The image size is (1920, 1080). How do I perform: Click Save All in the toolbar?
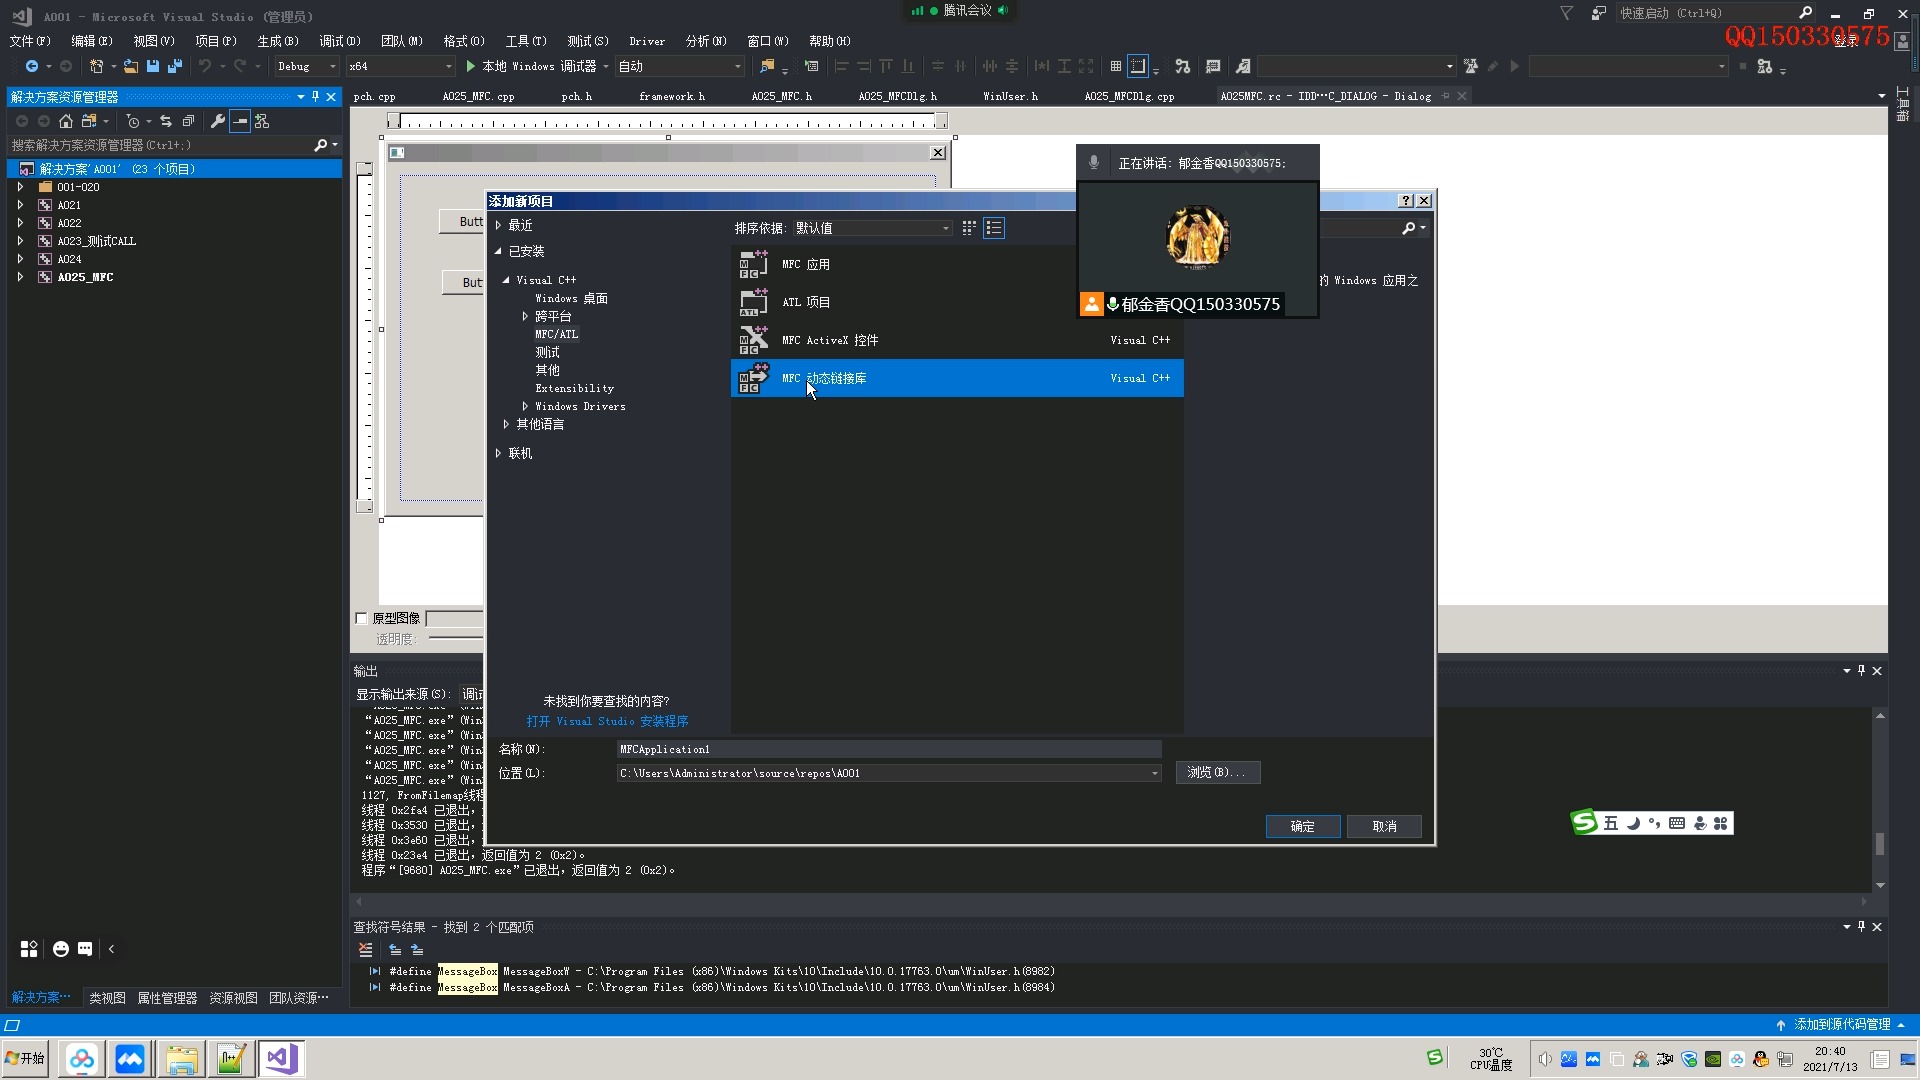point(175,66)
